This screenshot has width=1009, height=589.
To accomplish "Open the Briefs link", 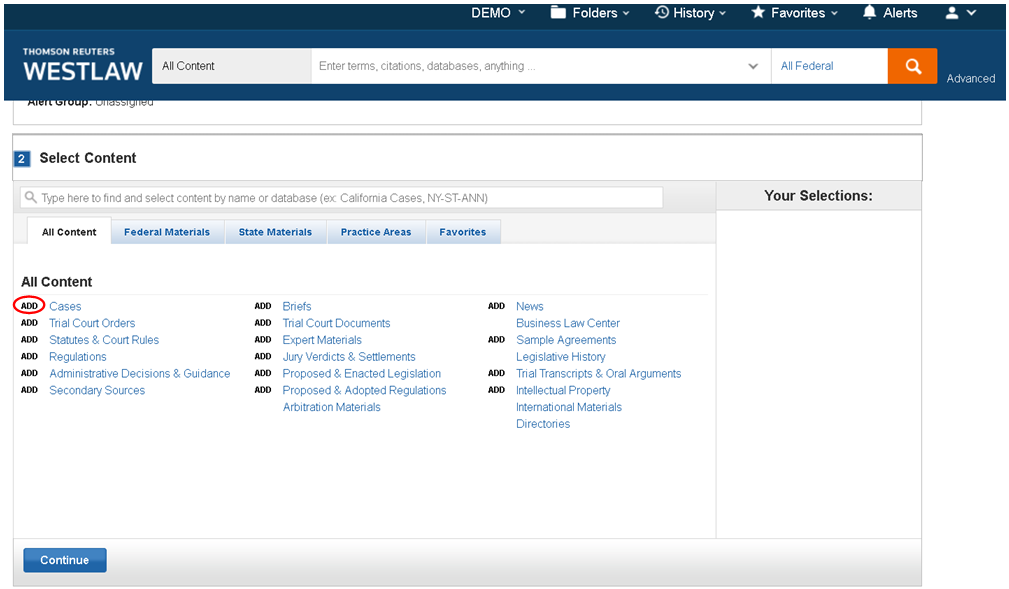I will click(297, 306).
